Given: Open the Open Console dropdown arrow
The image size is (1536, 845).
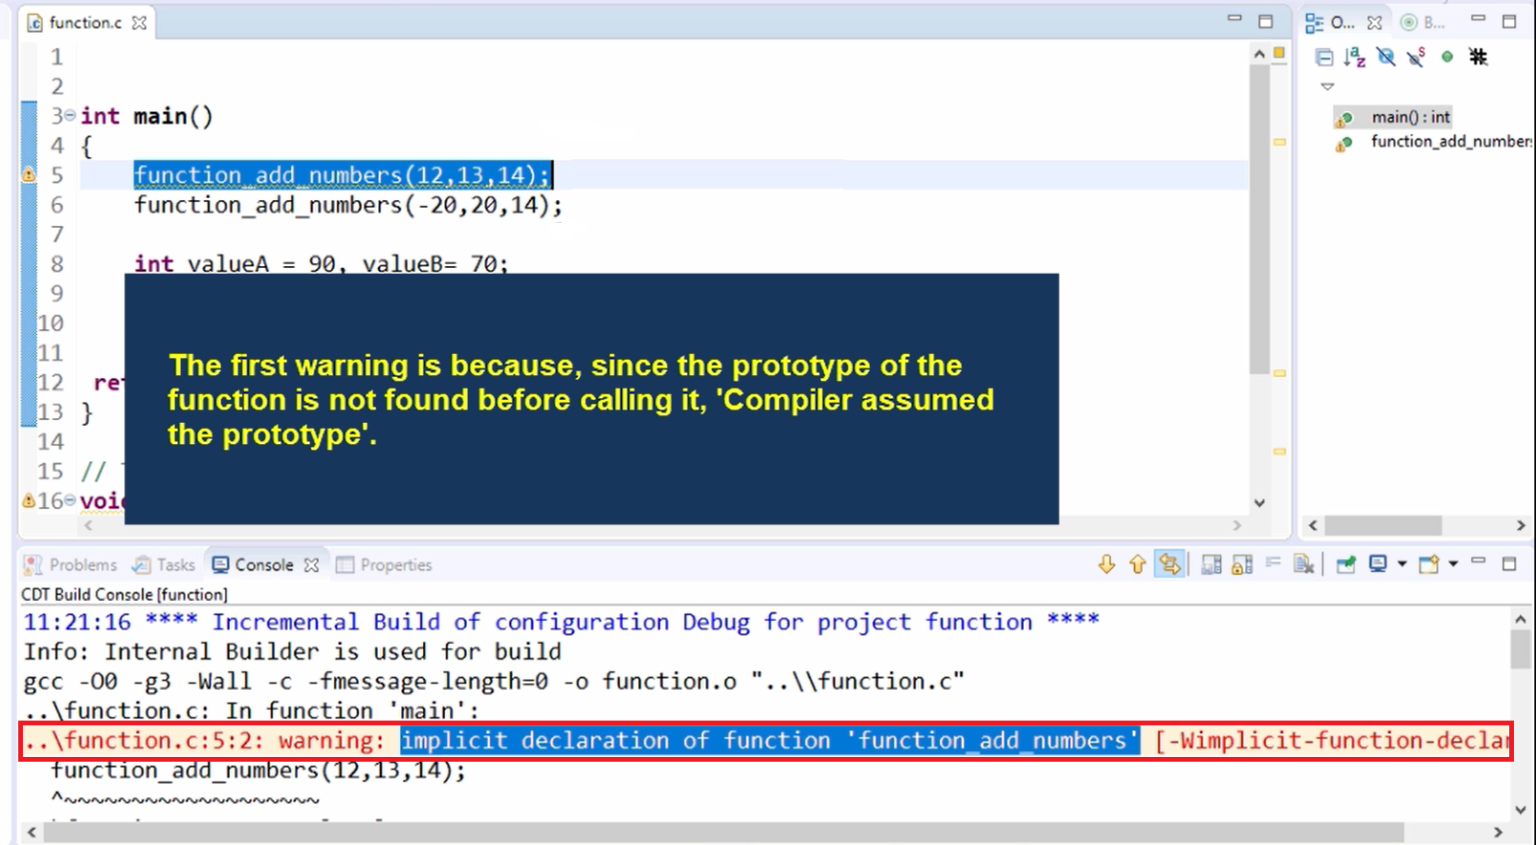Looking at the screenshot, I should coord(1453,565).
